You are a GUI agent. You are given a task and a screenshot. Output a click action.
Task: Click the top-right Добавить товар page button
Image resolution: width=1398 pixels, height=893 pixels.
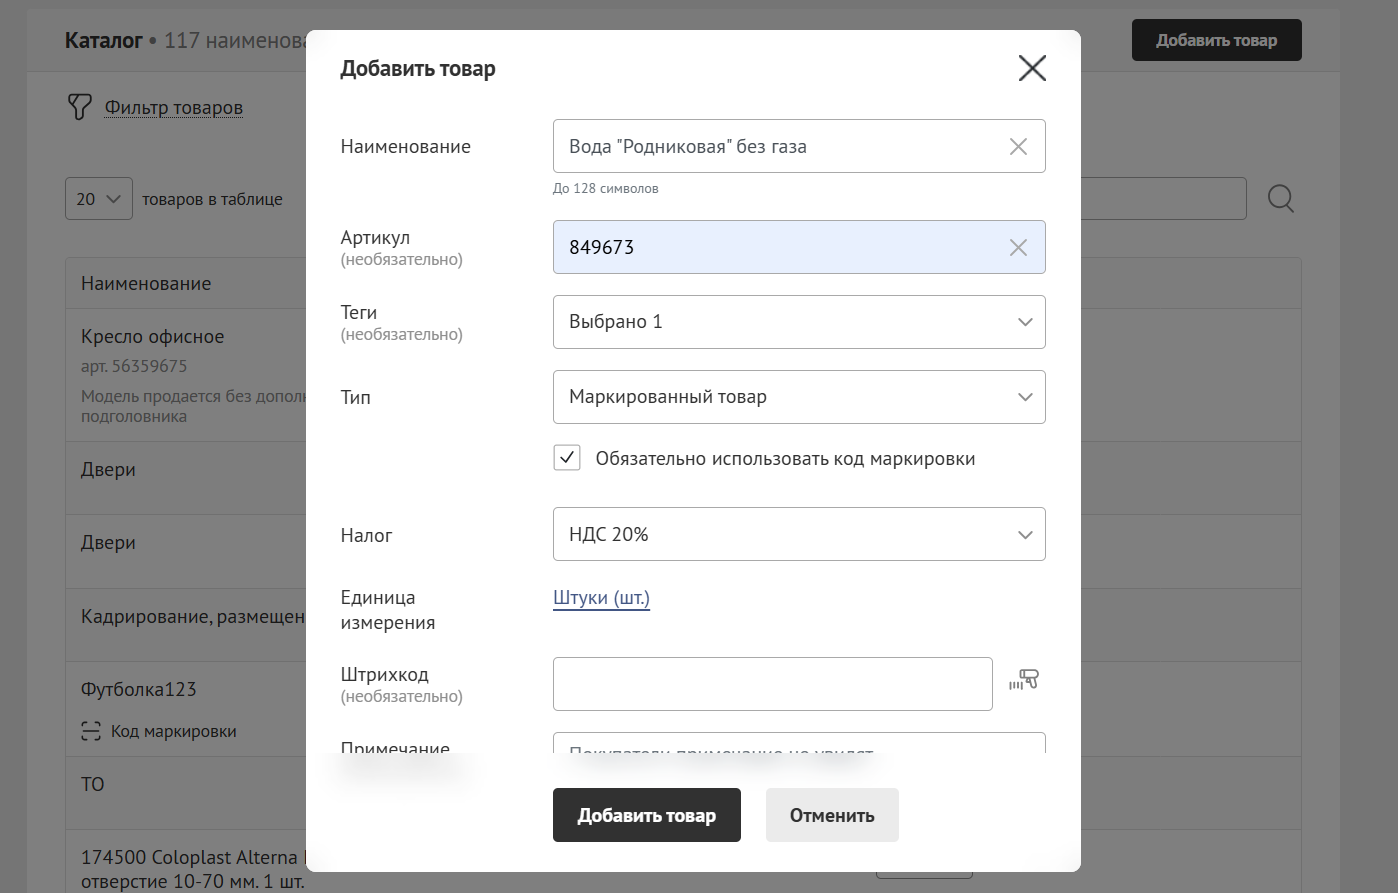coord(1216,41)
